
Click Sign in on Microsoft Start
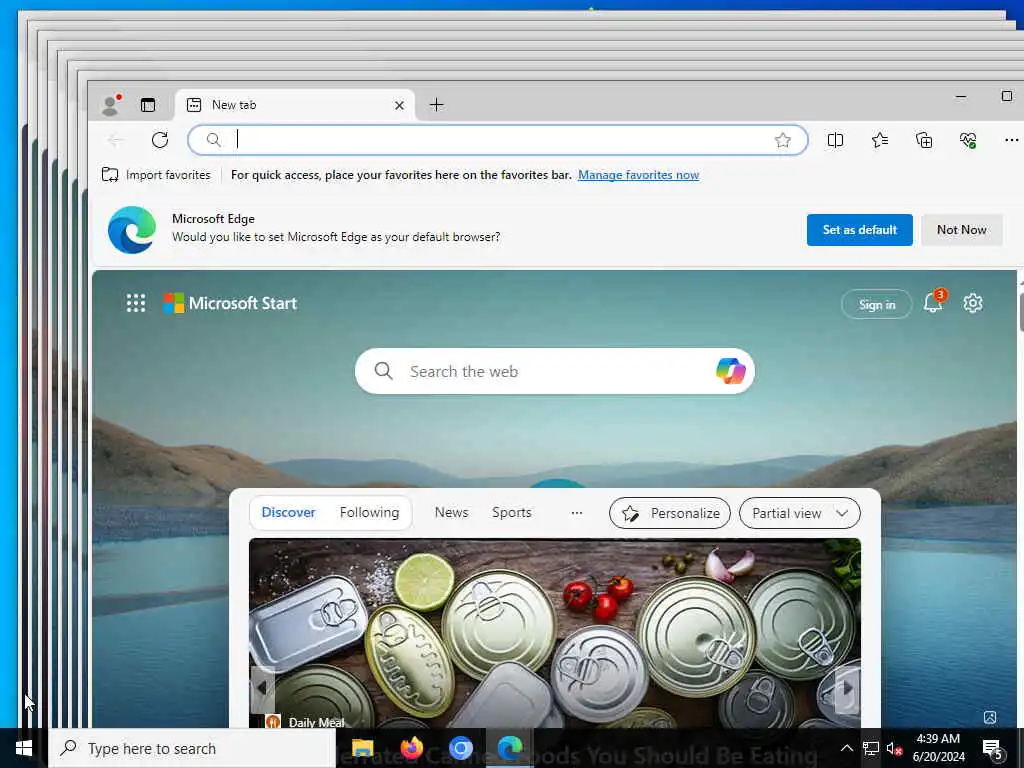pyautogui.click(x=876, y=304)
